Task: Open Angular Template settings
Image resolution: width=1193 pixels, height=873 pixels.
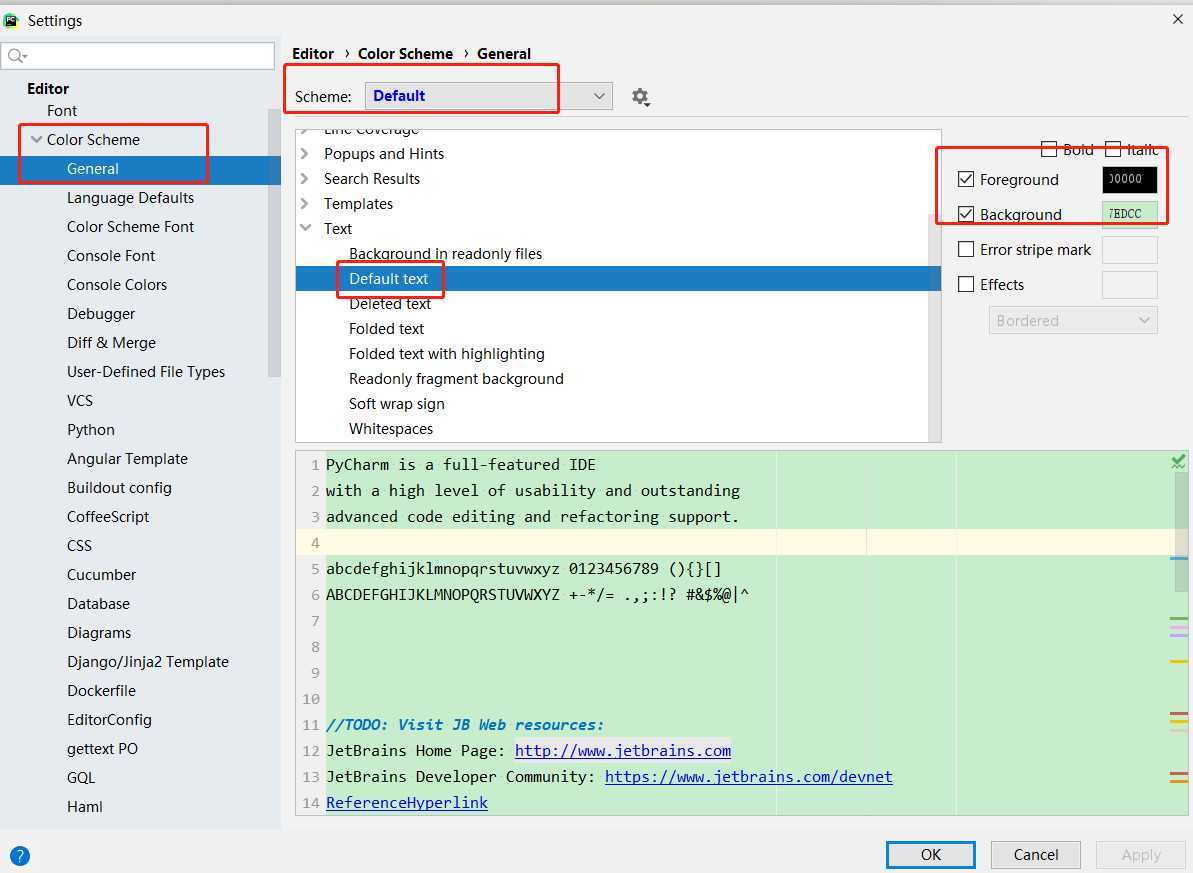Action: point(127,459)
